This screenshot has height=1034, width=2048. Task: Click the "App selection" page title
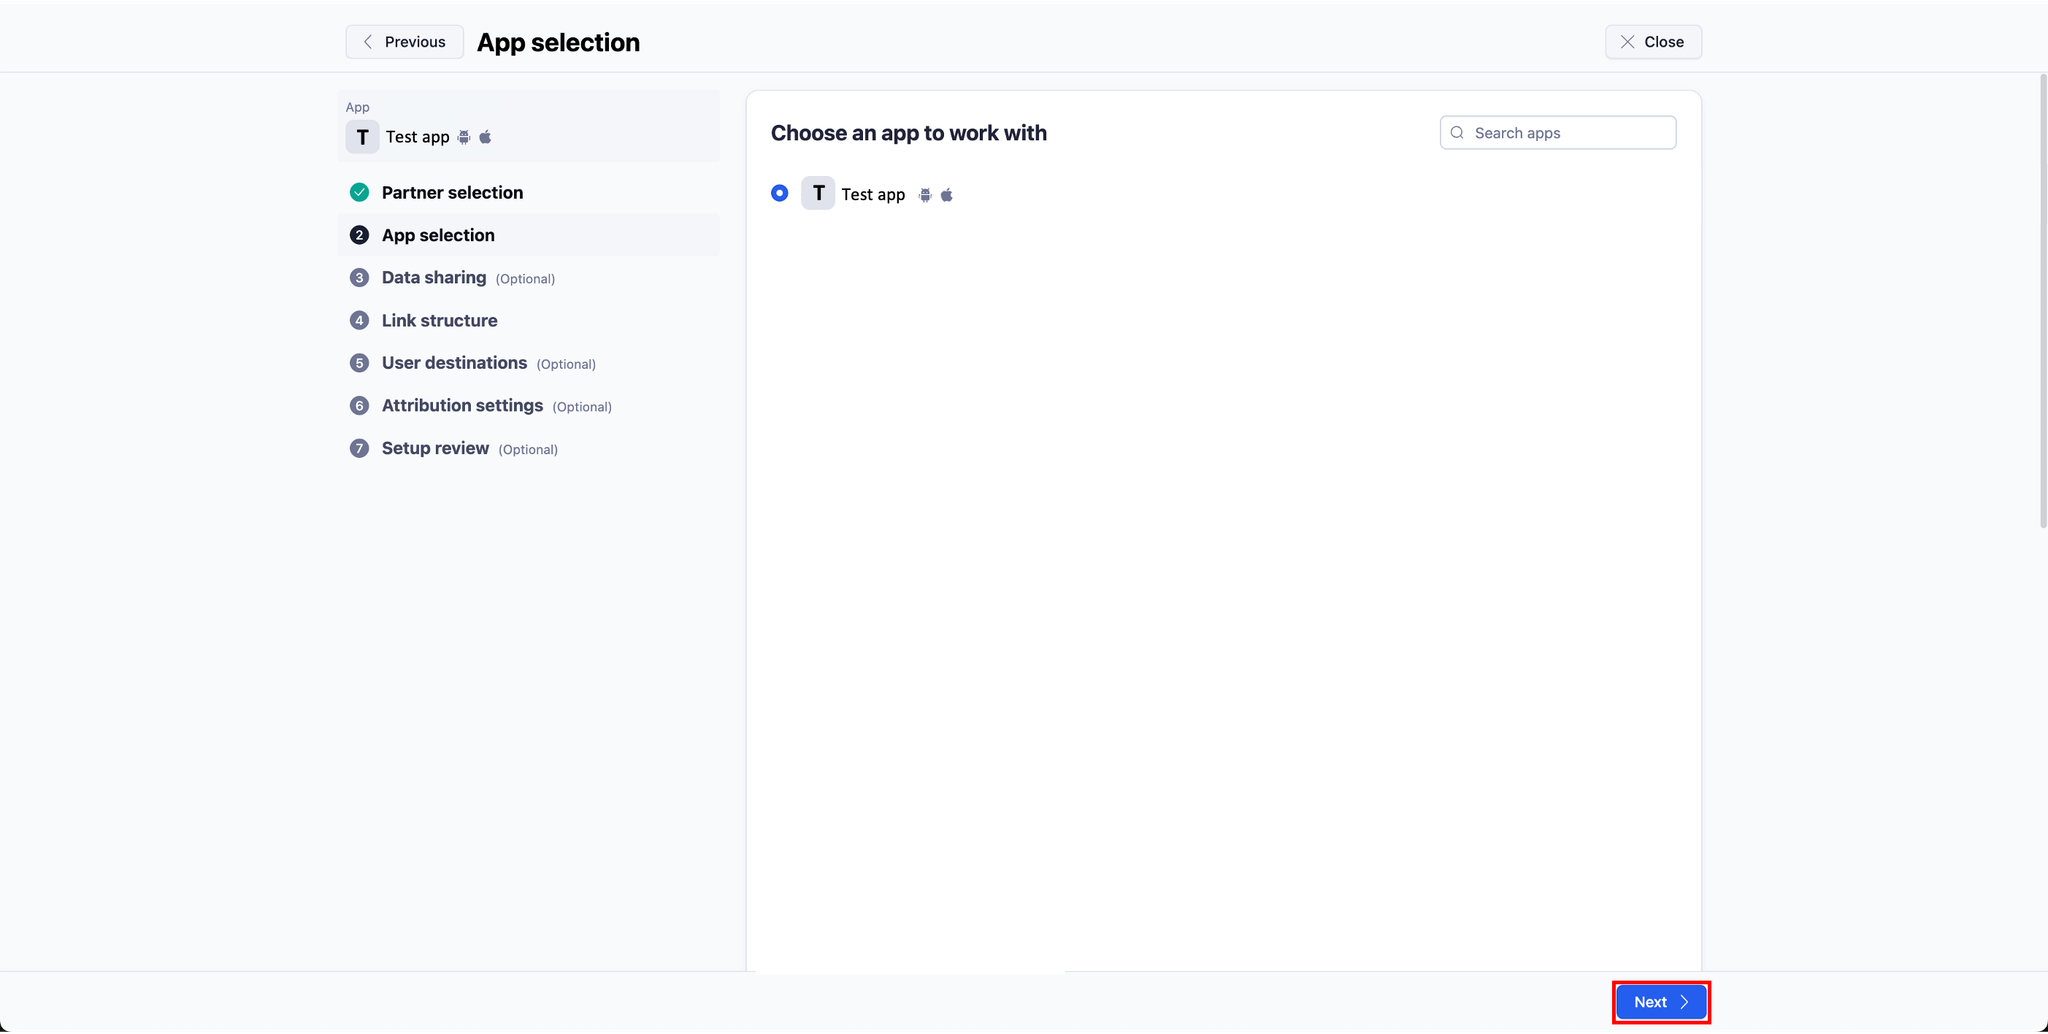pyautogui.click(x=558, y=42)
